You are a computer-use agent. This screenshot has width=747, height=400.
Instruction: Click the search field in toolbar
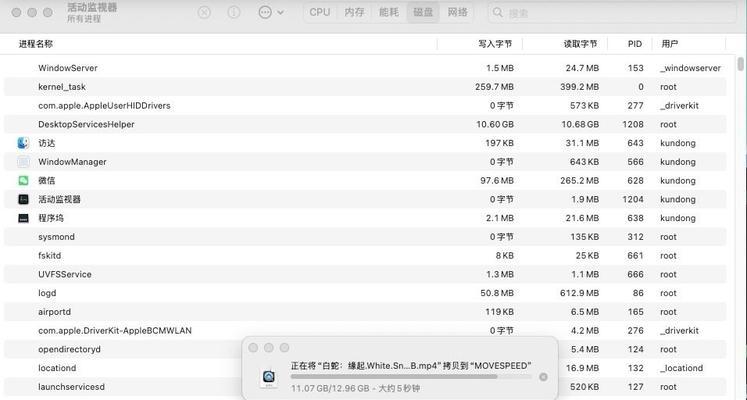[x=612, y=12]
